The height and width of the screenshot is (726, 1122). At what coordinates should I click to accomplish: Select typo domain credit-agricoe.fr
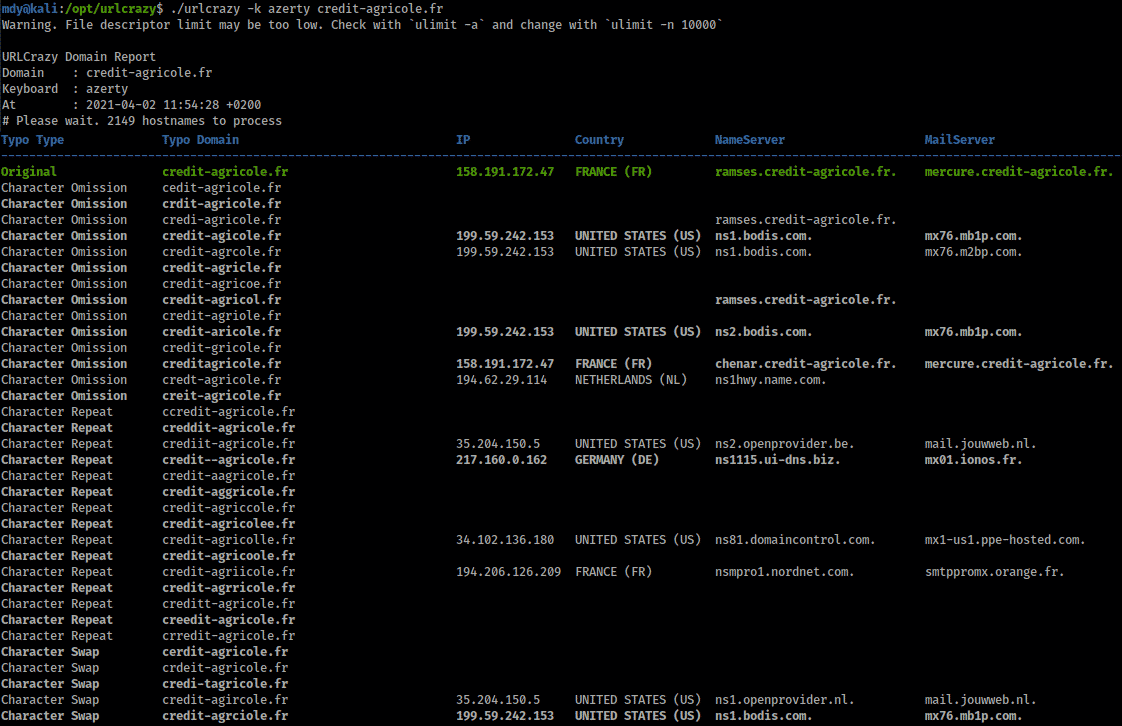222,284
